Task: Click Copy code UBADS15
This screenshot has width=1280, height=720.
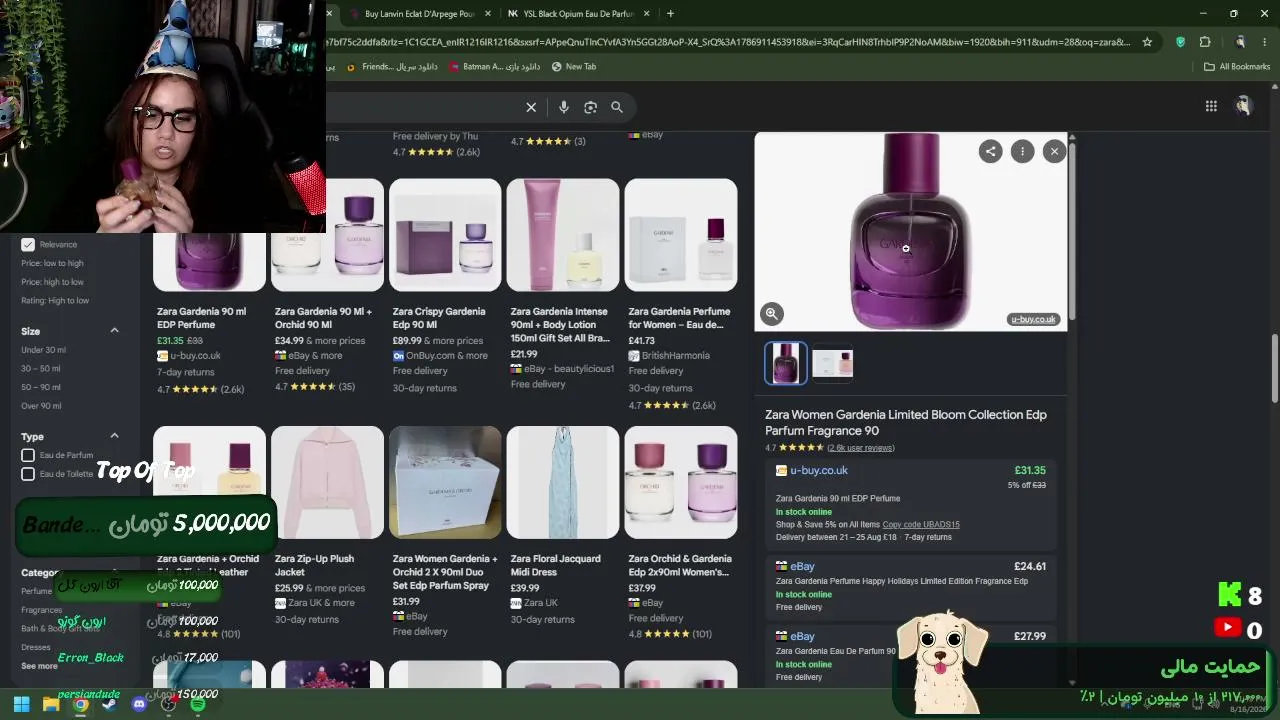Action: tap(921, 525)
